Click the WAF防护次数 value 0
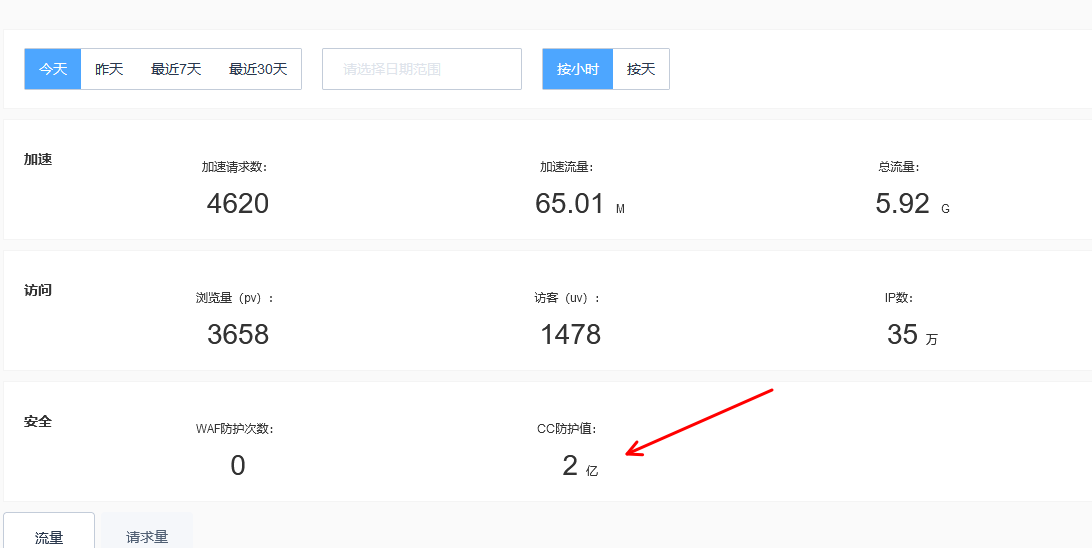The height and width of the screenshot is (548, 1092). click(x=238, y=465)
